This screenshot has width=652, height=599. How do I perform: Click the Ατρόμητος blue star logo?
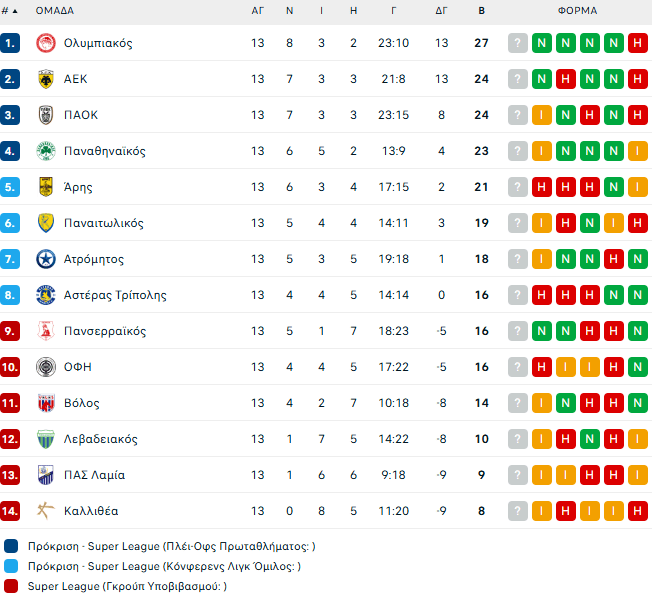coord(45,259)
